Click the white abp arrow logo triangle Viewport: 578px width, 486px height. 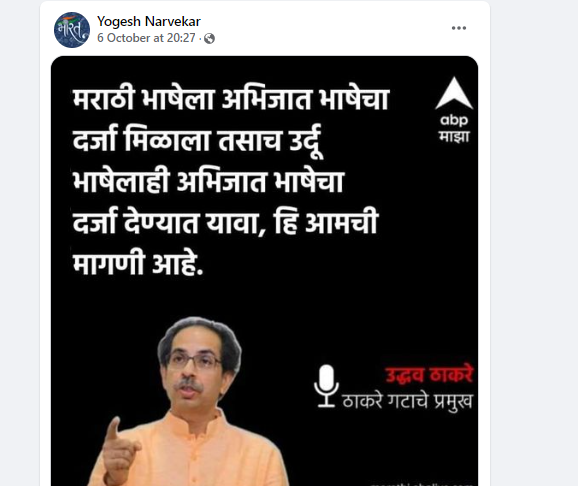coord(454,93)
